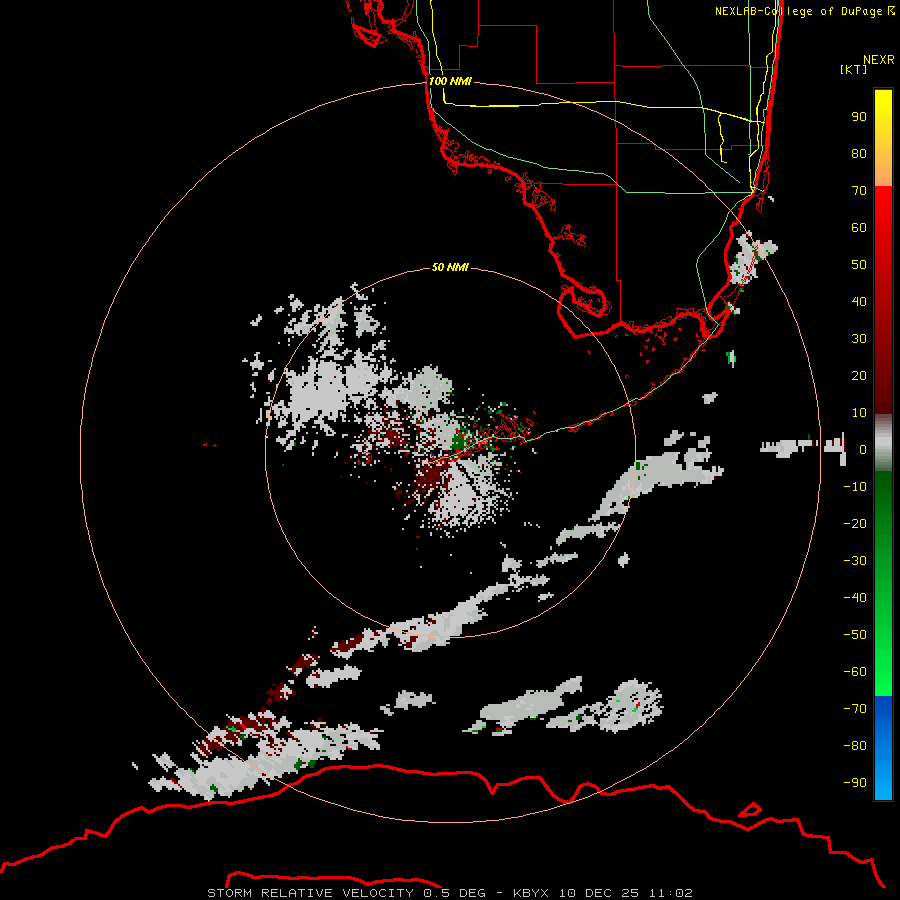Pick the orange band of the color scale

click(883, 171)
